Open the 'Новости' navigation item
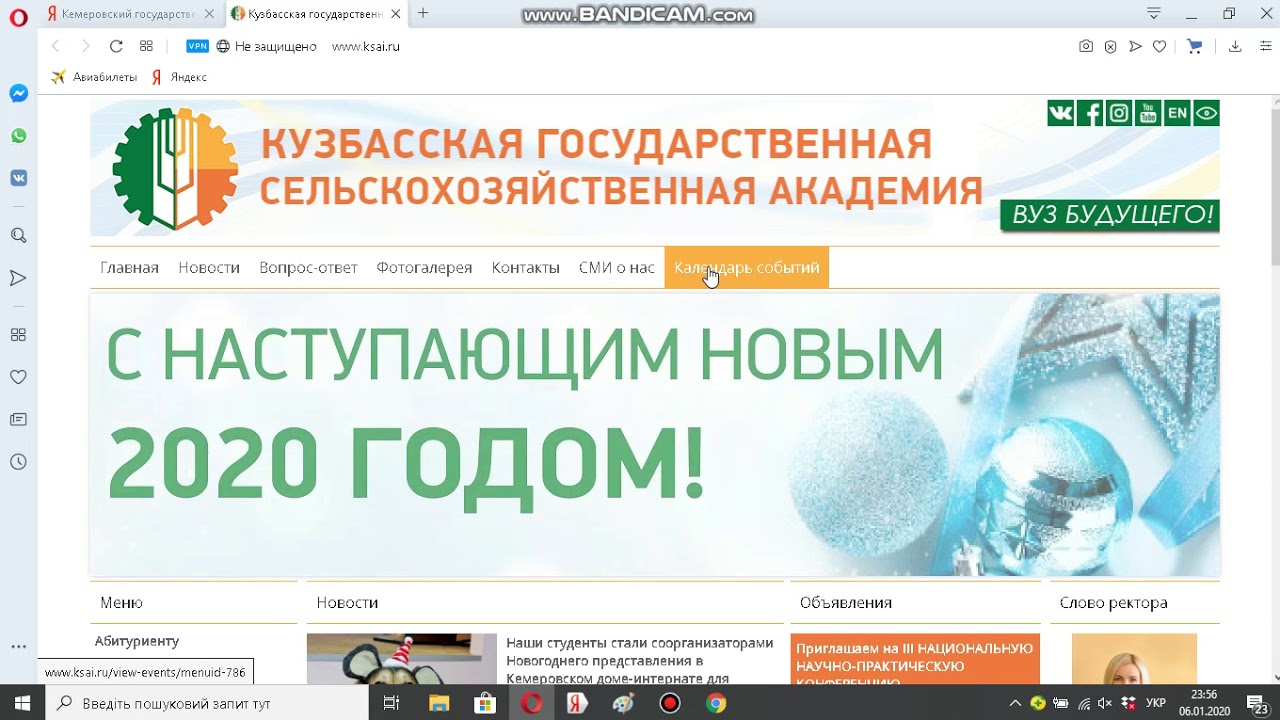The image size is (1280, 720). click(209, 268)
